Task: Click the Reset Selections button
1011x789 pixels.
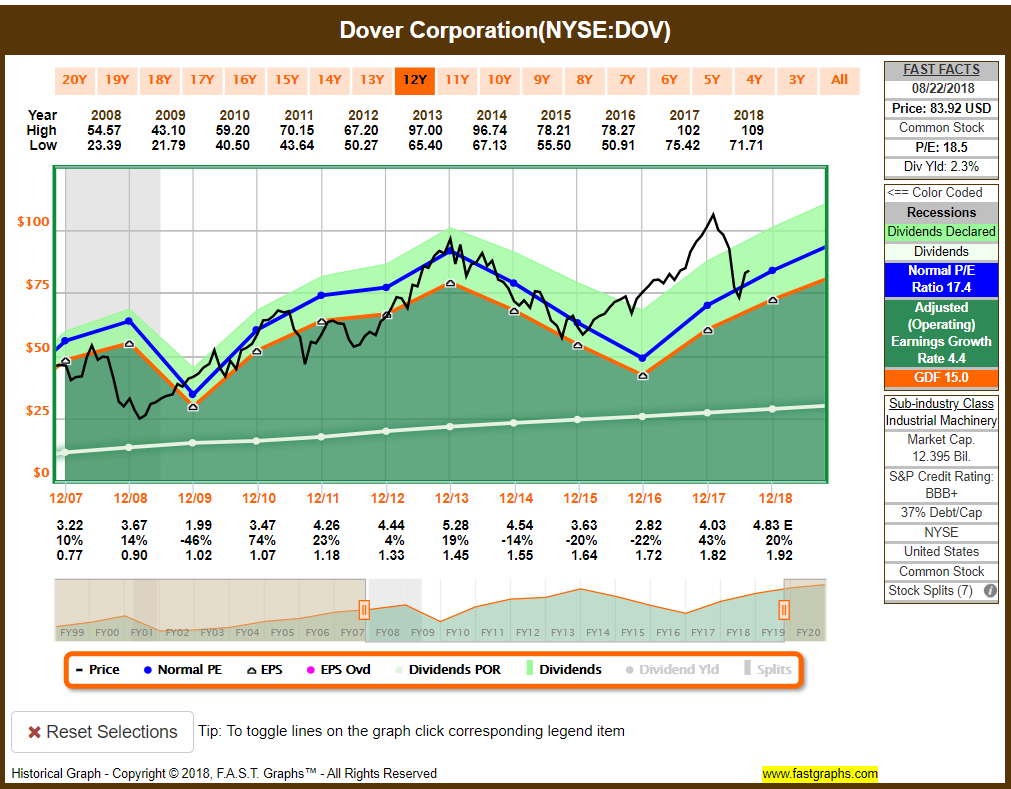Action: [x=103, y=732]
